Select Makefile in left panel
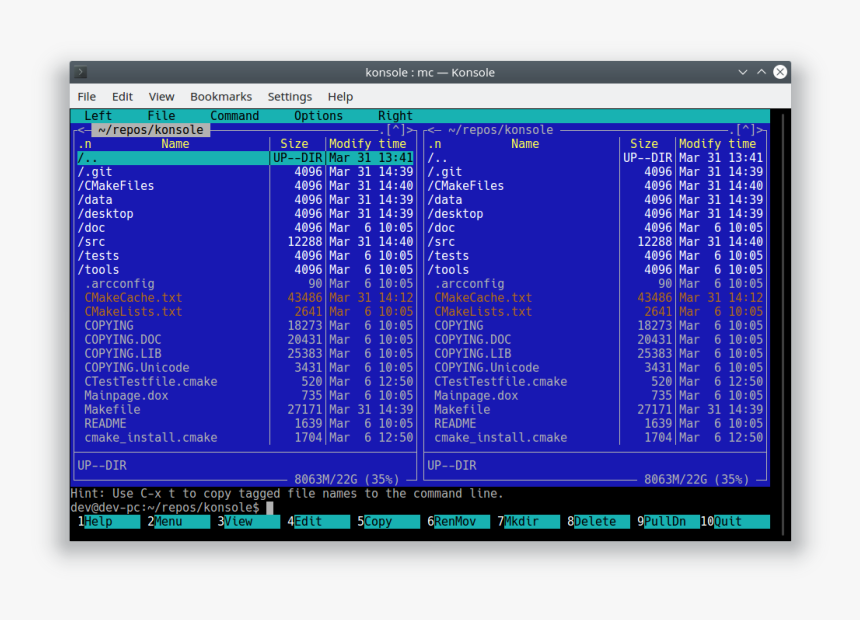 click(245, 410)
